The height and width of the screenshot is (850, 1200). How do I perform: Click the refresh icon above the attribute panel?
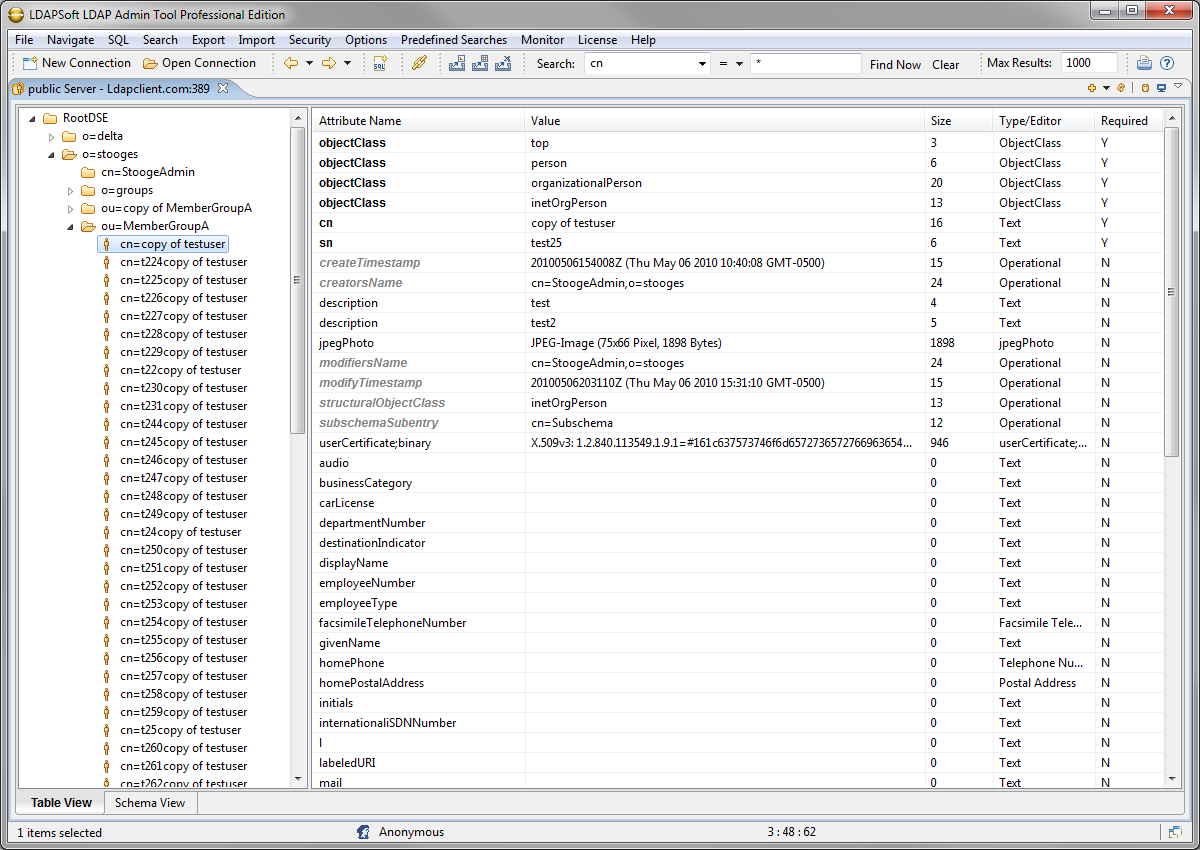(x=1120, y=88)
